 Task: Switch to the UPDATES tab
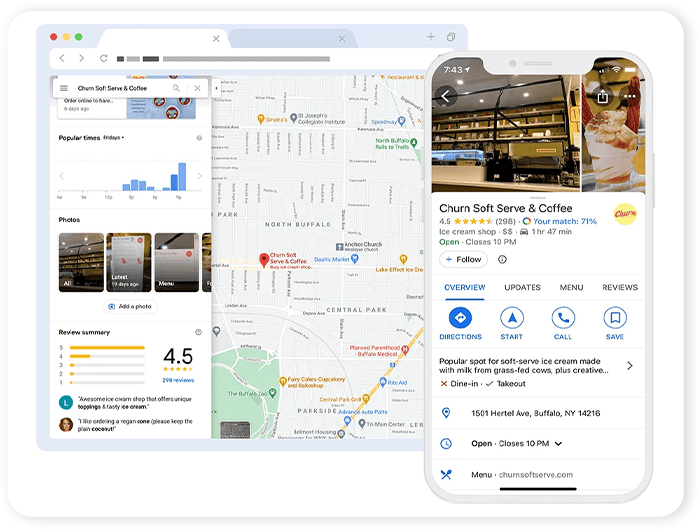(522, 288)
